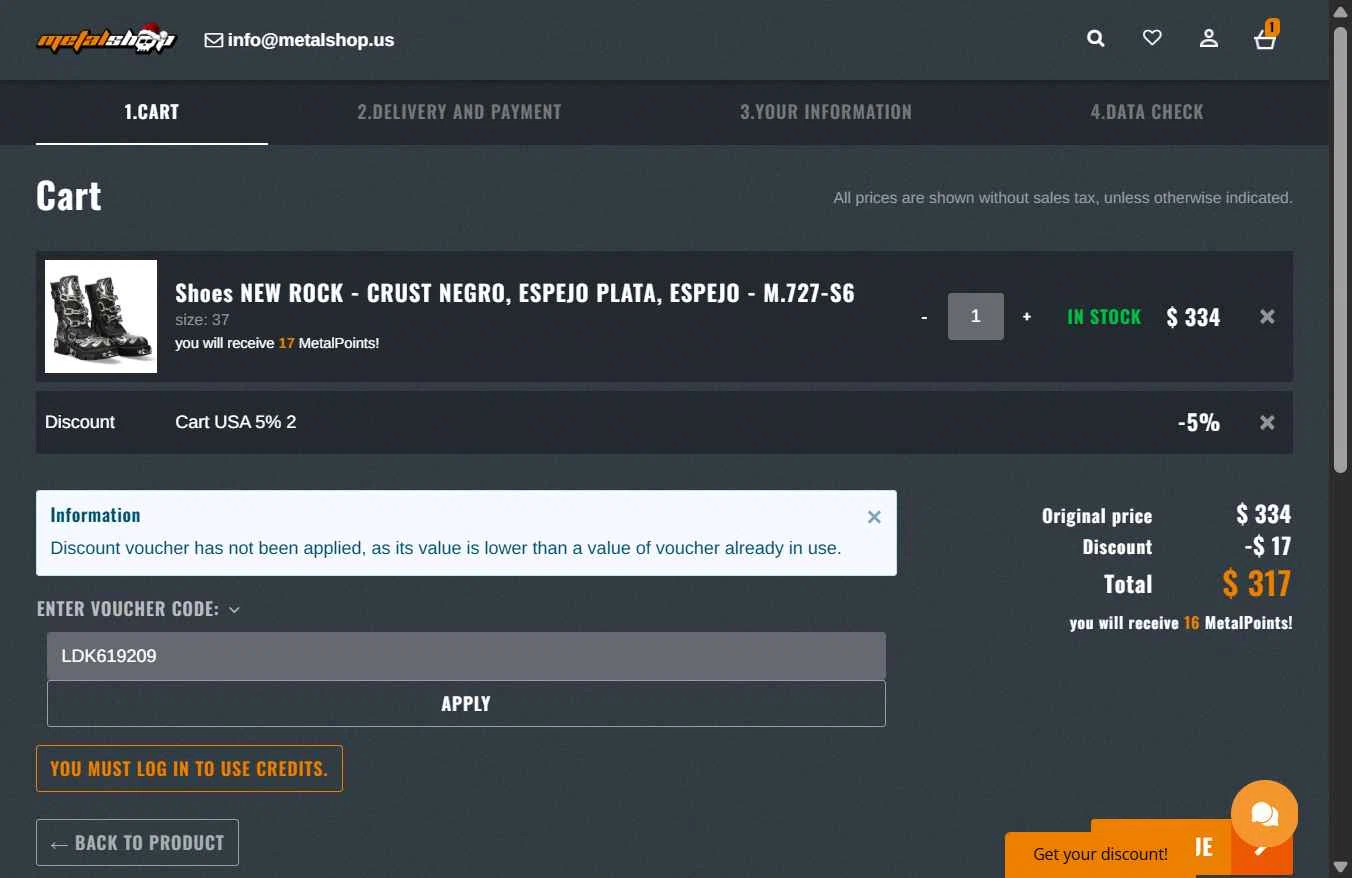Click the quantity field showing 1
Viewport: 1352px width, 878px height.
point(976,316)
